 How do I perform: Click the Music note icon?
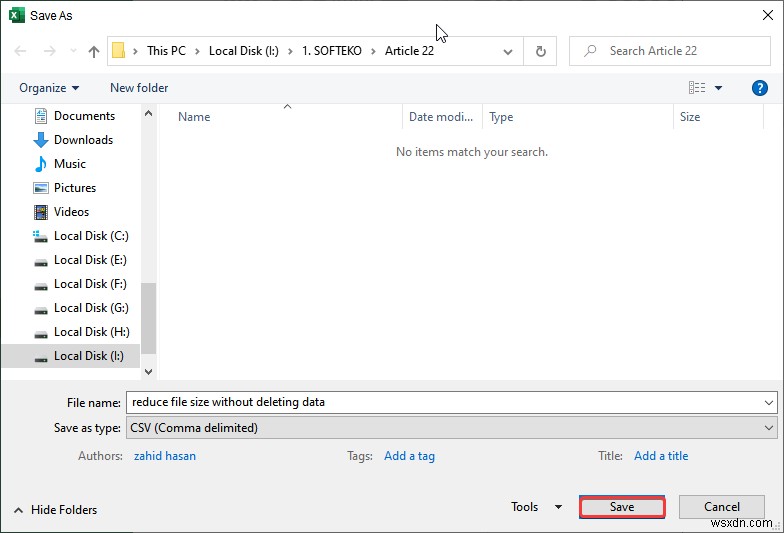click(40, 164)
